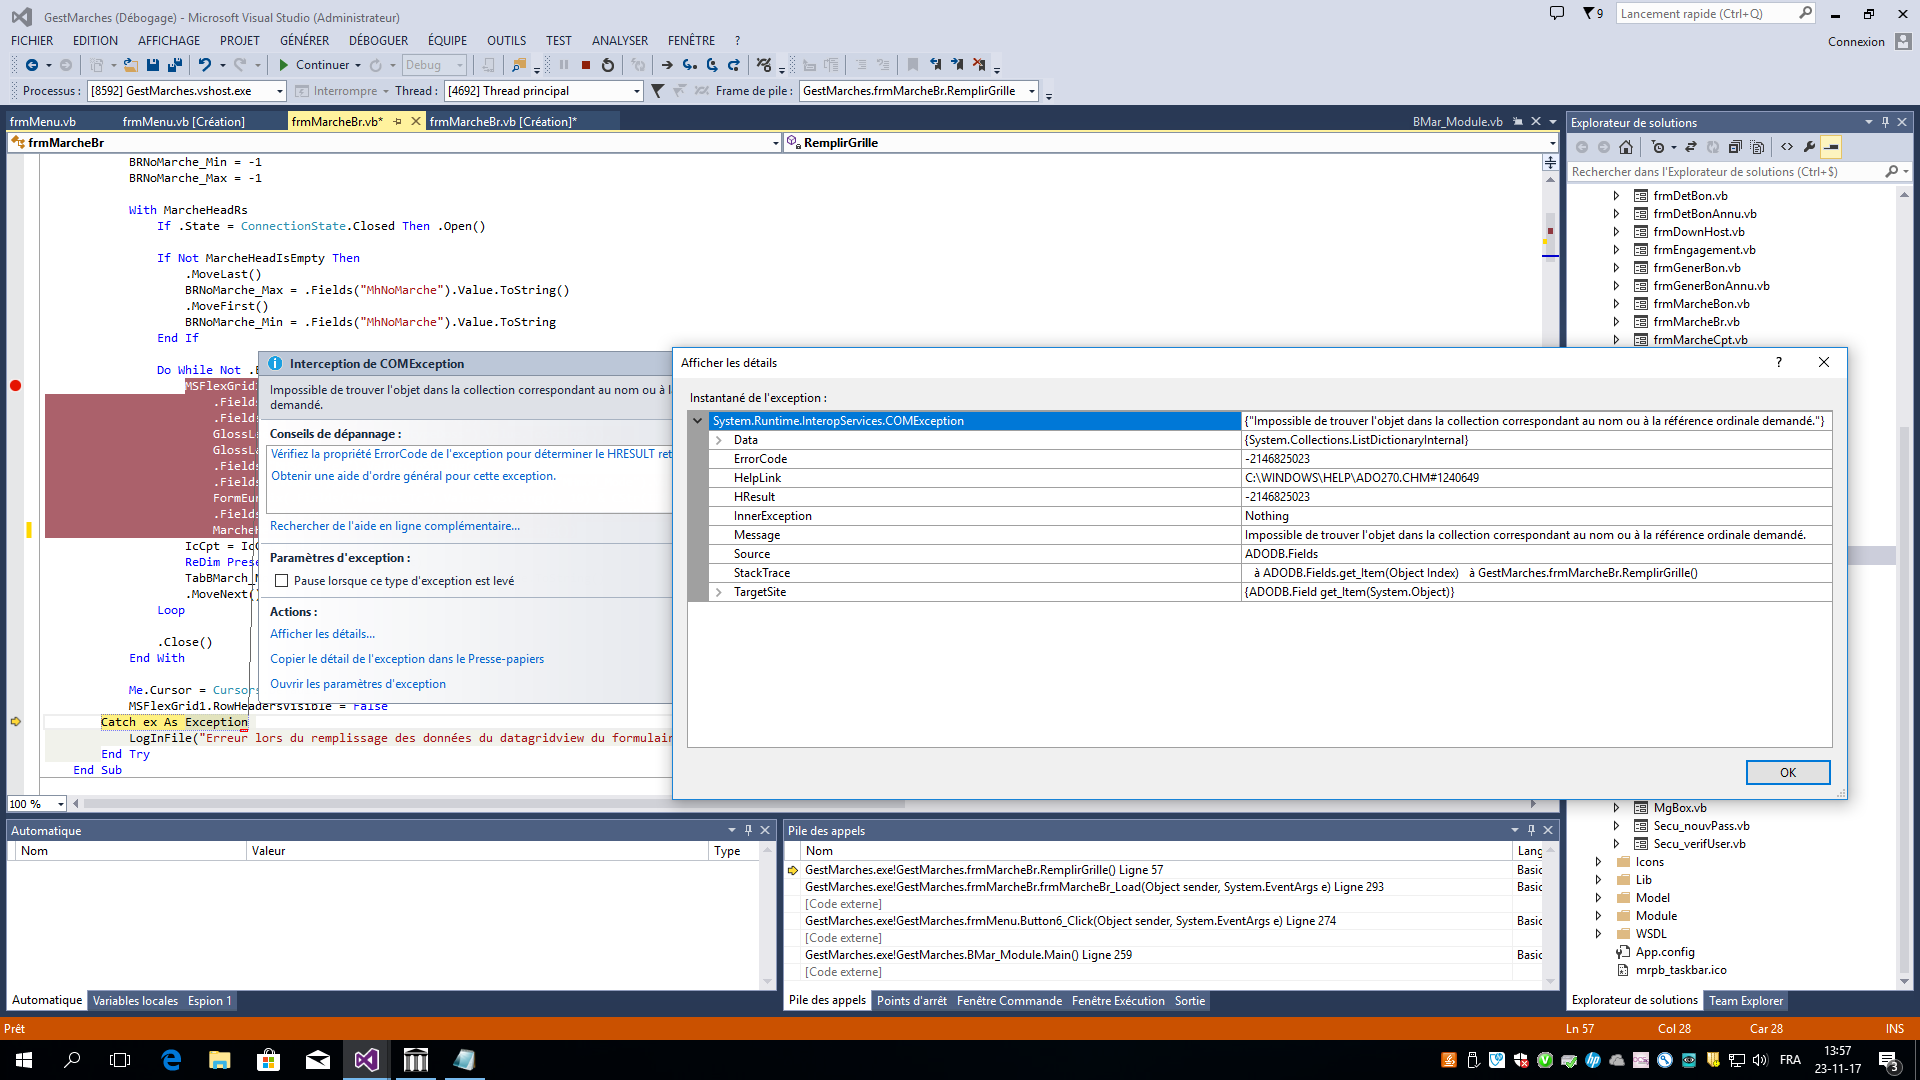This screenshot has width=1920, height=1080.
Task: Toggle the Preview Selected Items button
Action: coord(1831,147)
